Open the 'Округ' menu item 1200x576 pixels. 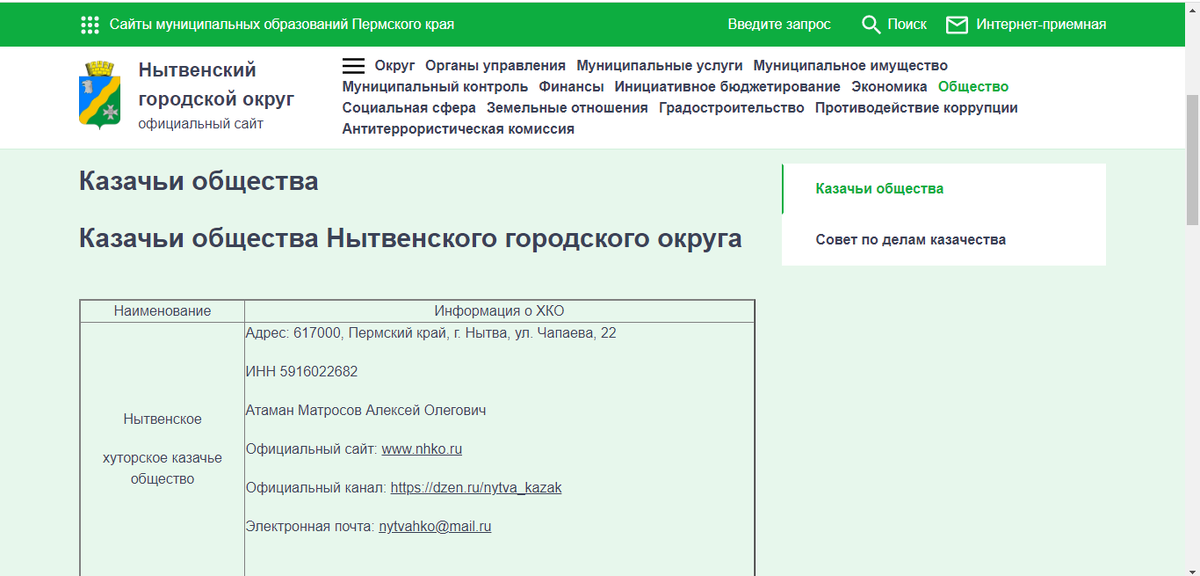tap(395, 66)
